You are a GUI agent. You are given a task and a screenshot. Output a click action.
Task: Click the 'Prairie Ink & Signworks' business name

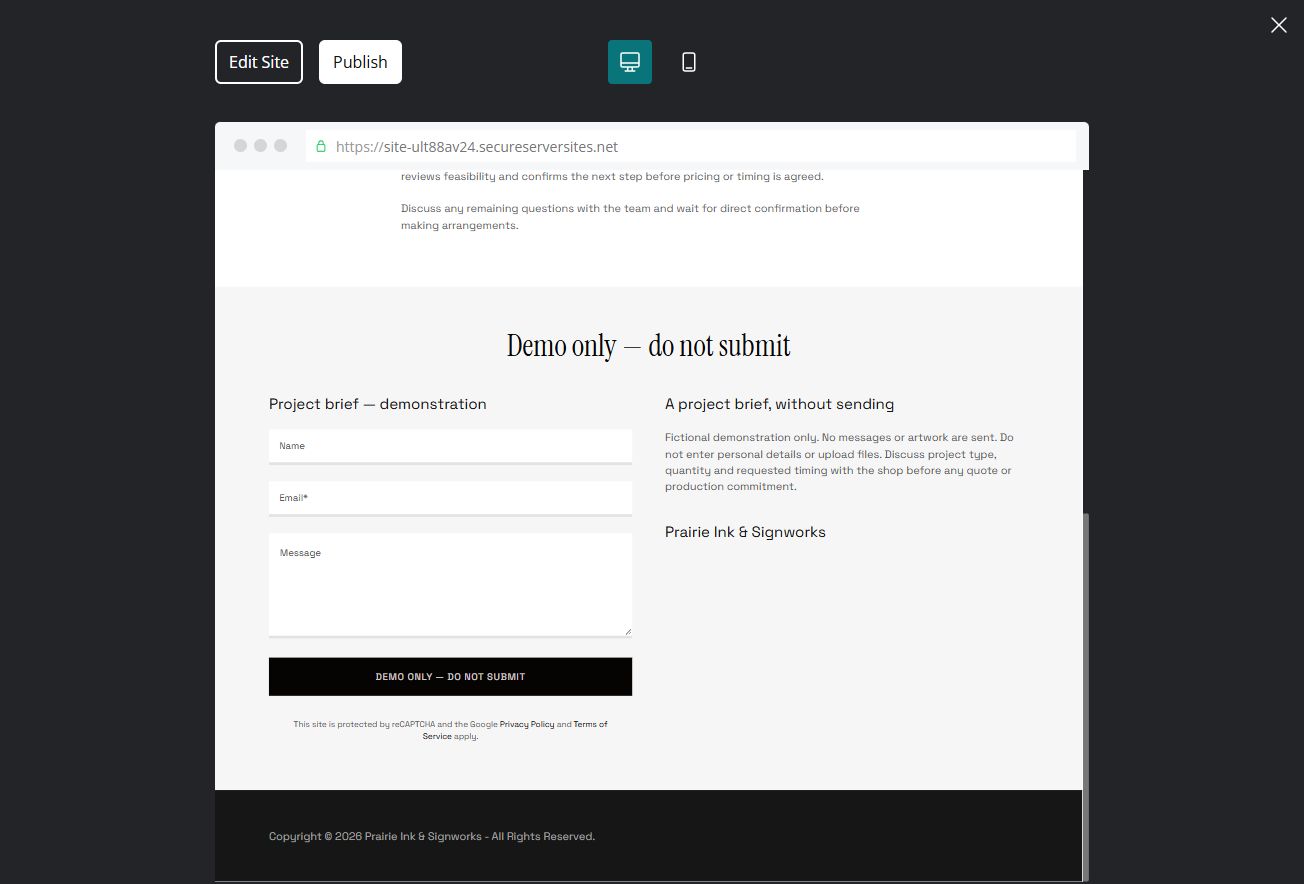point(745,532)
